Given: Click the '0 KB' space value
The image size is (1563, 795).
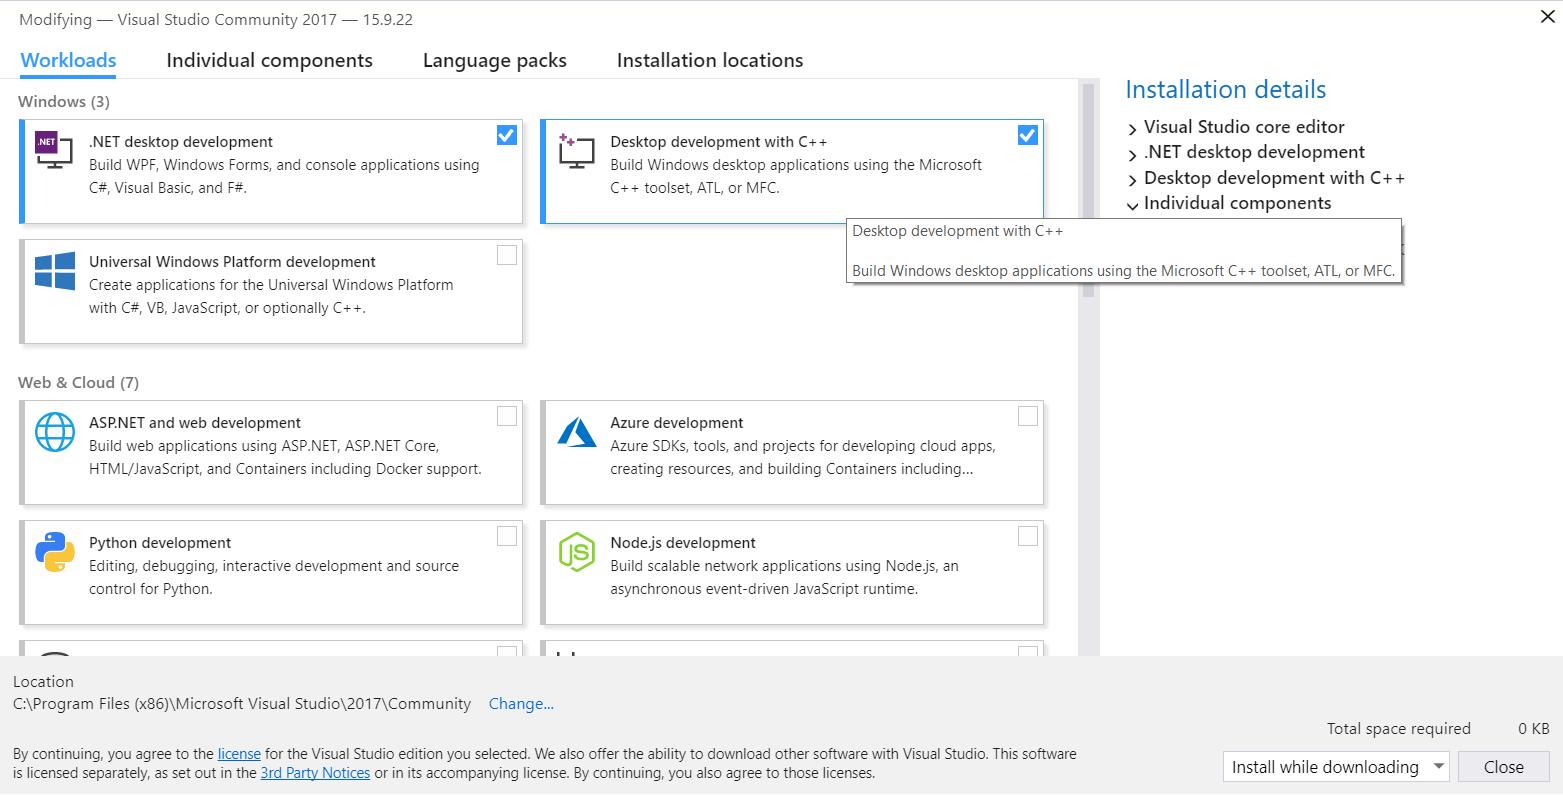Looking at the screenshot, I should (x=1534, y=729).
